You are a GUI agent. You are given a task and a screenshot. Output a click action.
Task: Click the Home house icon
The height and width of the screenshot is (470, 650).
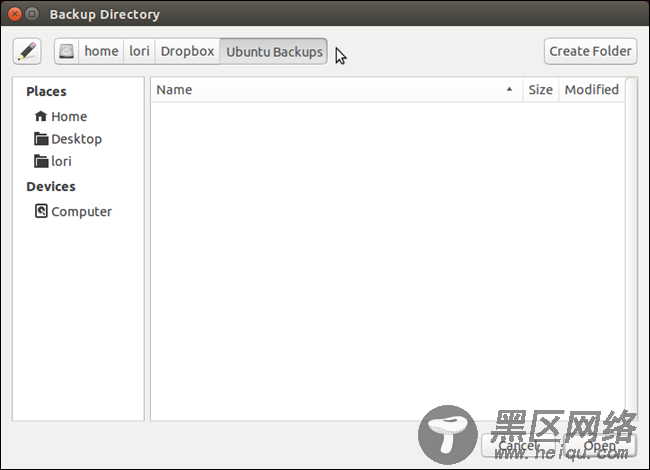coord(41,116)
